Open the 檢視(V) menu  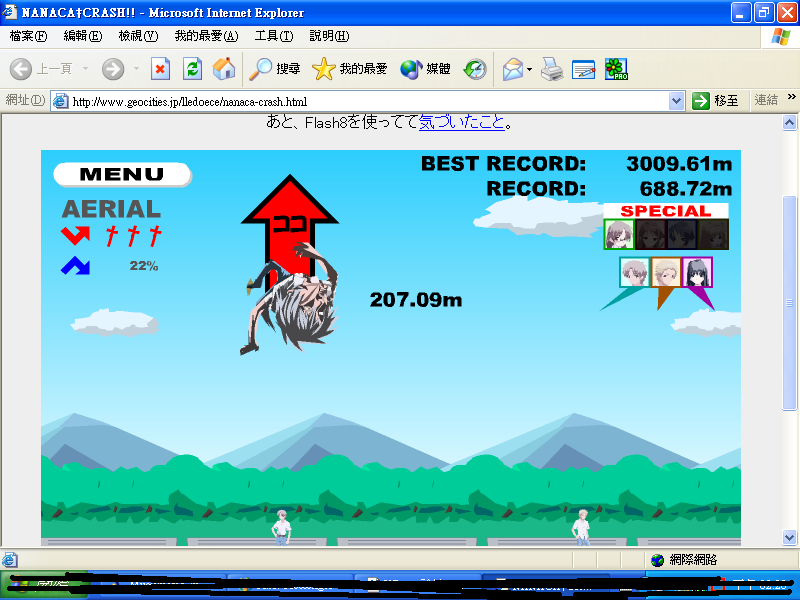pos(138,36)
